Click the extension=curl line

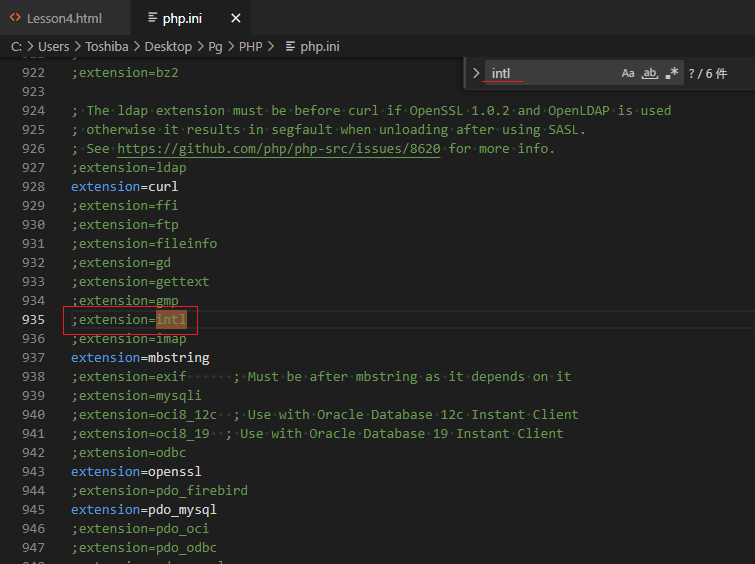tap(124, 187)
